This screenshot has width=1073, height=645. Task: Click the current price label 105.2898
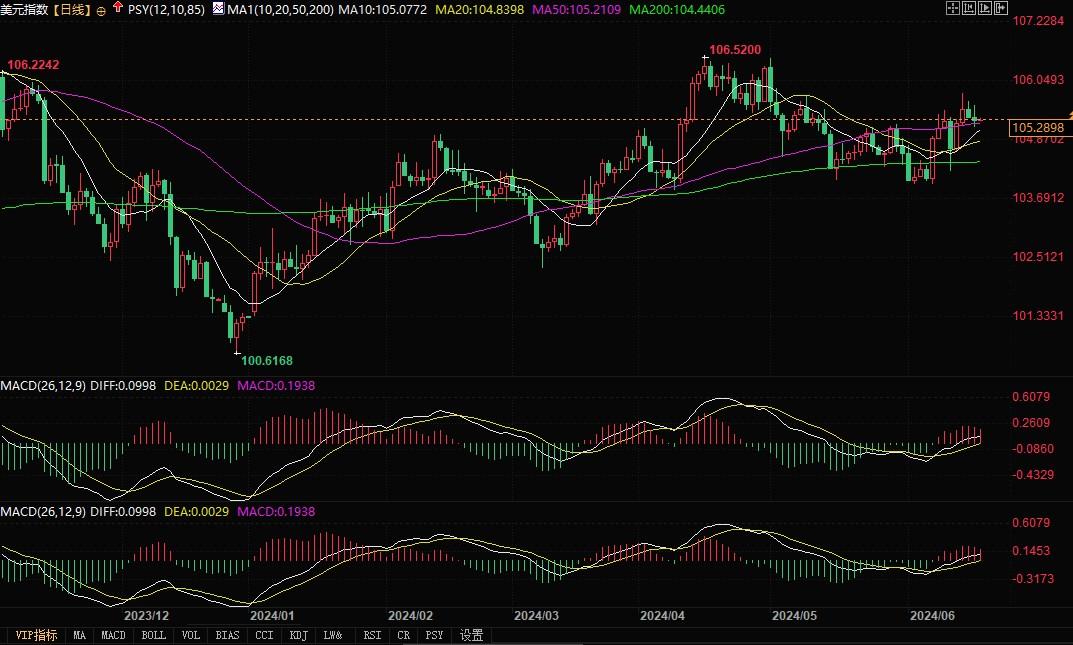point(1036,128)
